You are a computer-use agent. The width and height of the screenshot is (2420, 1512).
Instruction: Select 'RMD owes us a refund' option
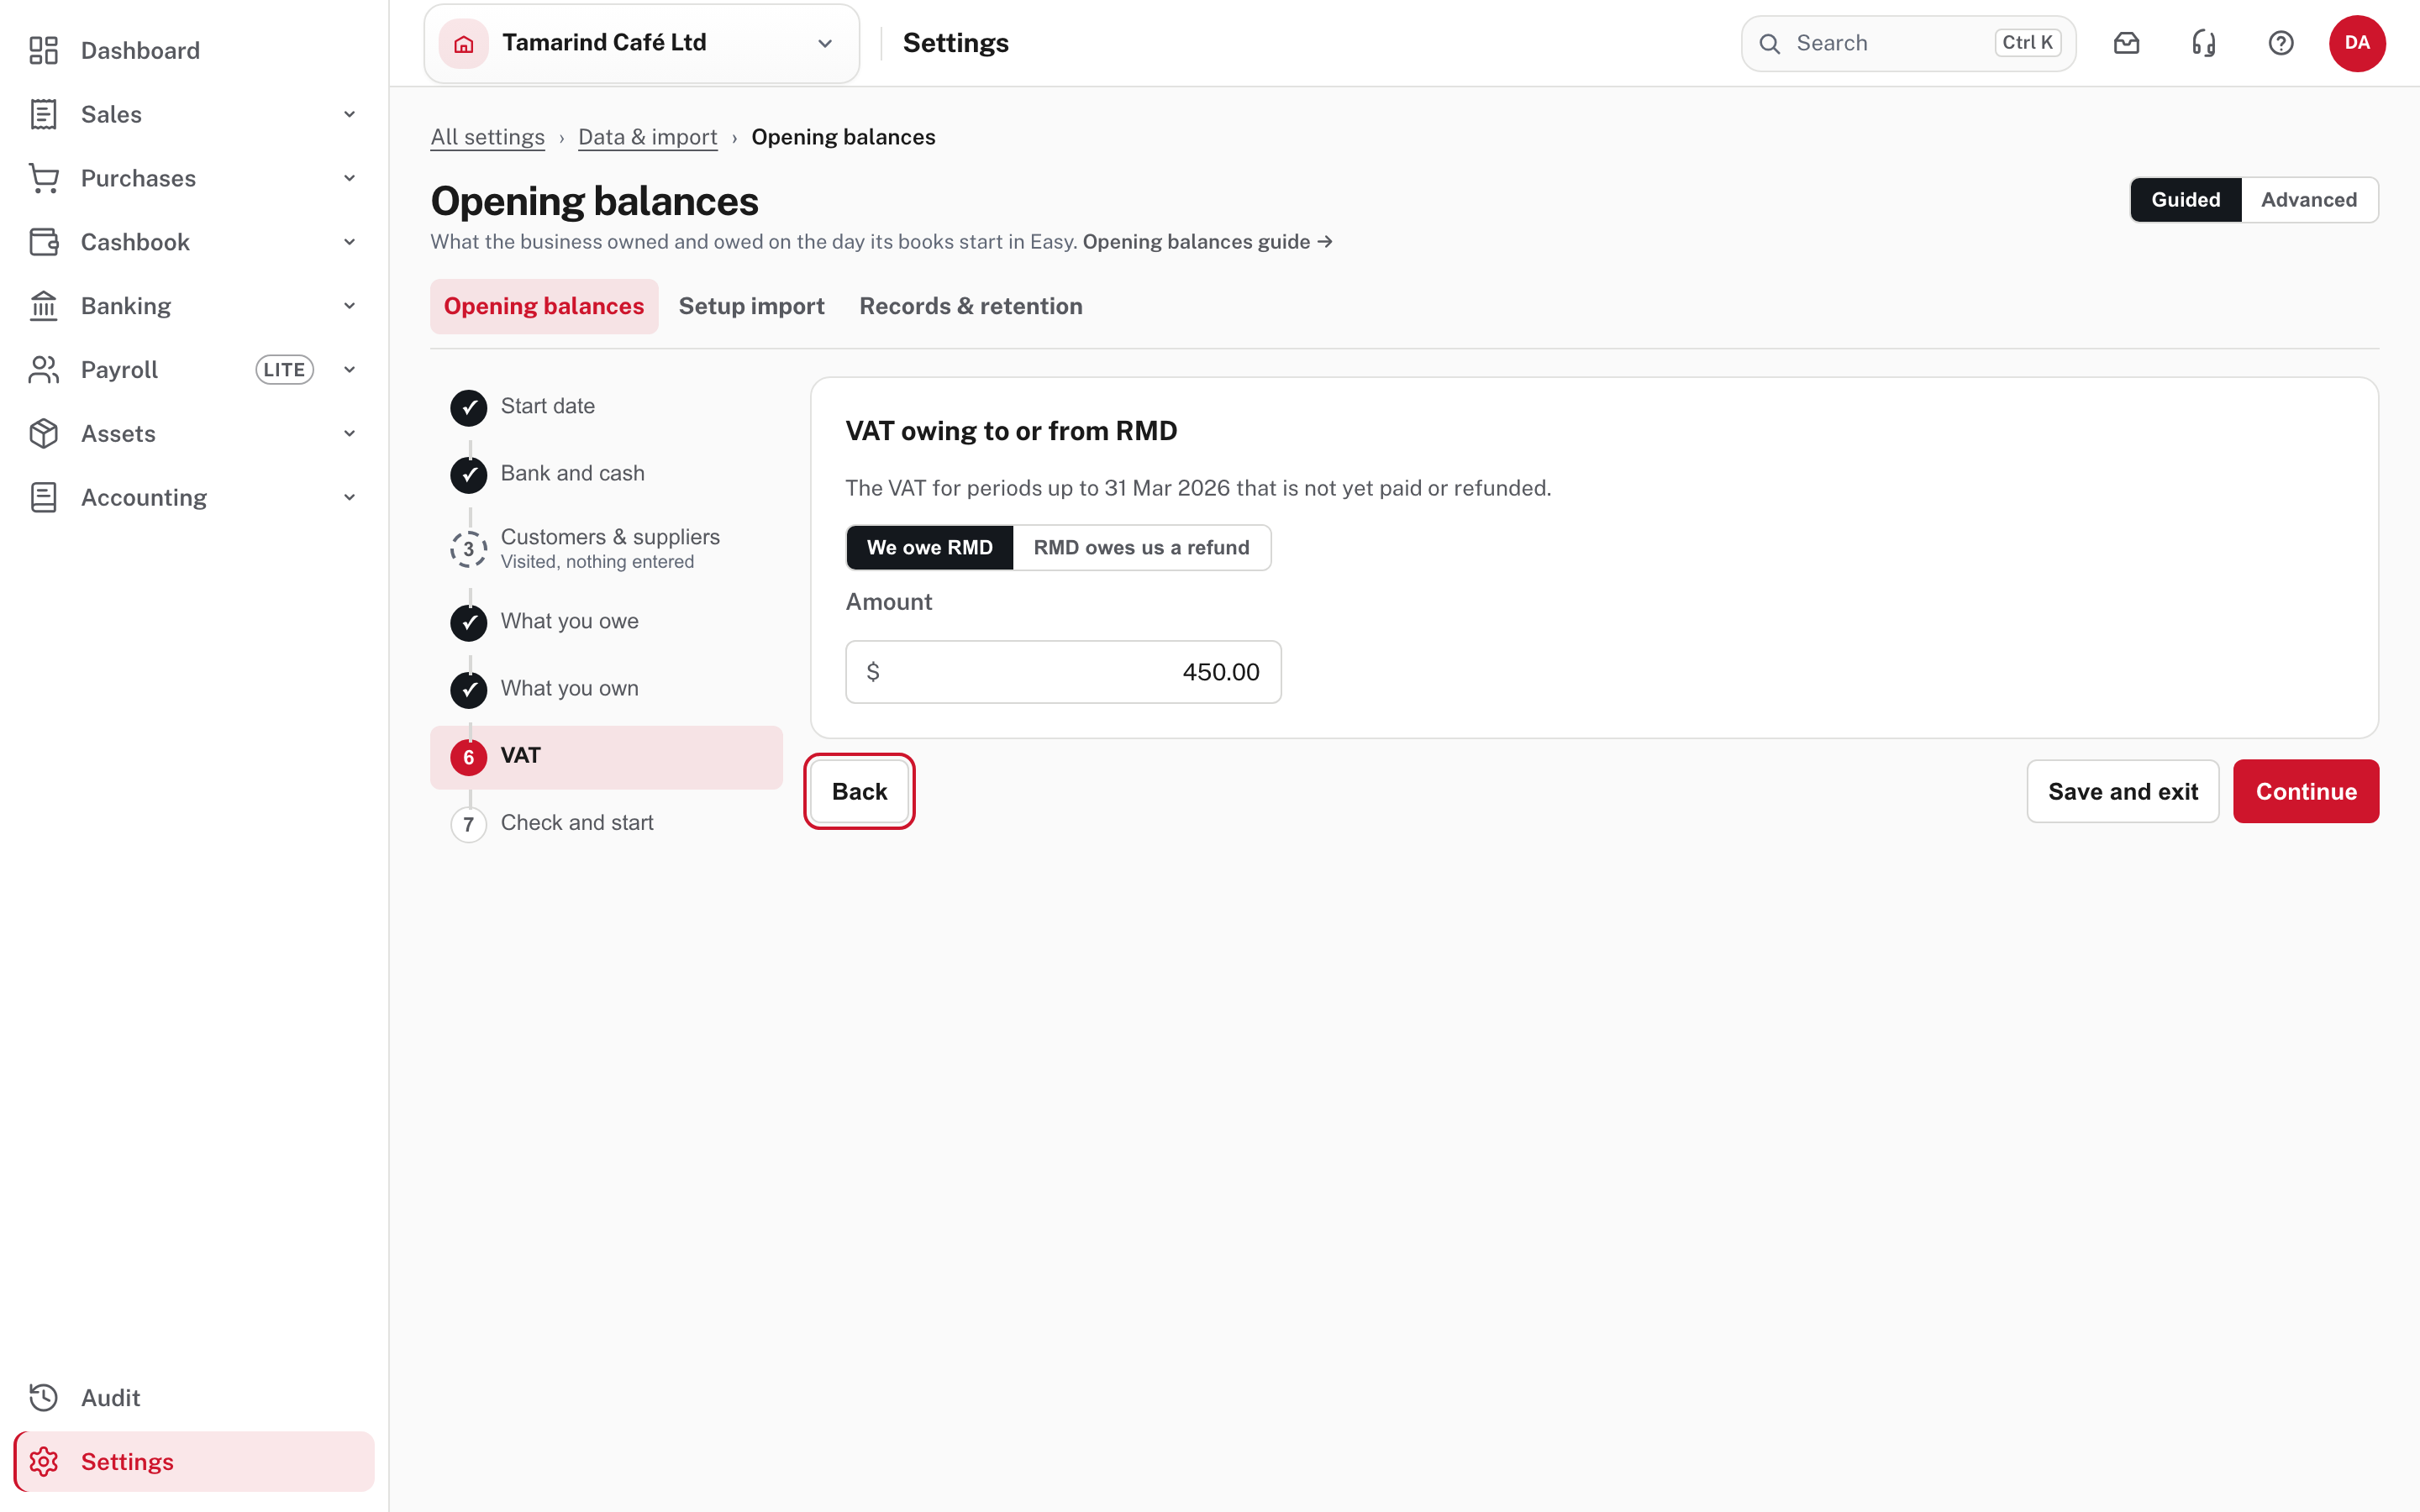click(x=1141, y=547)
